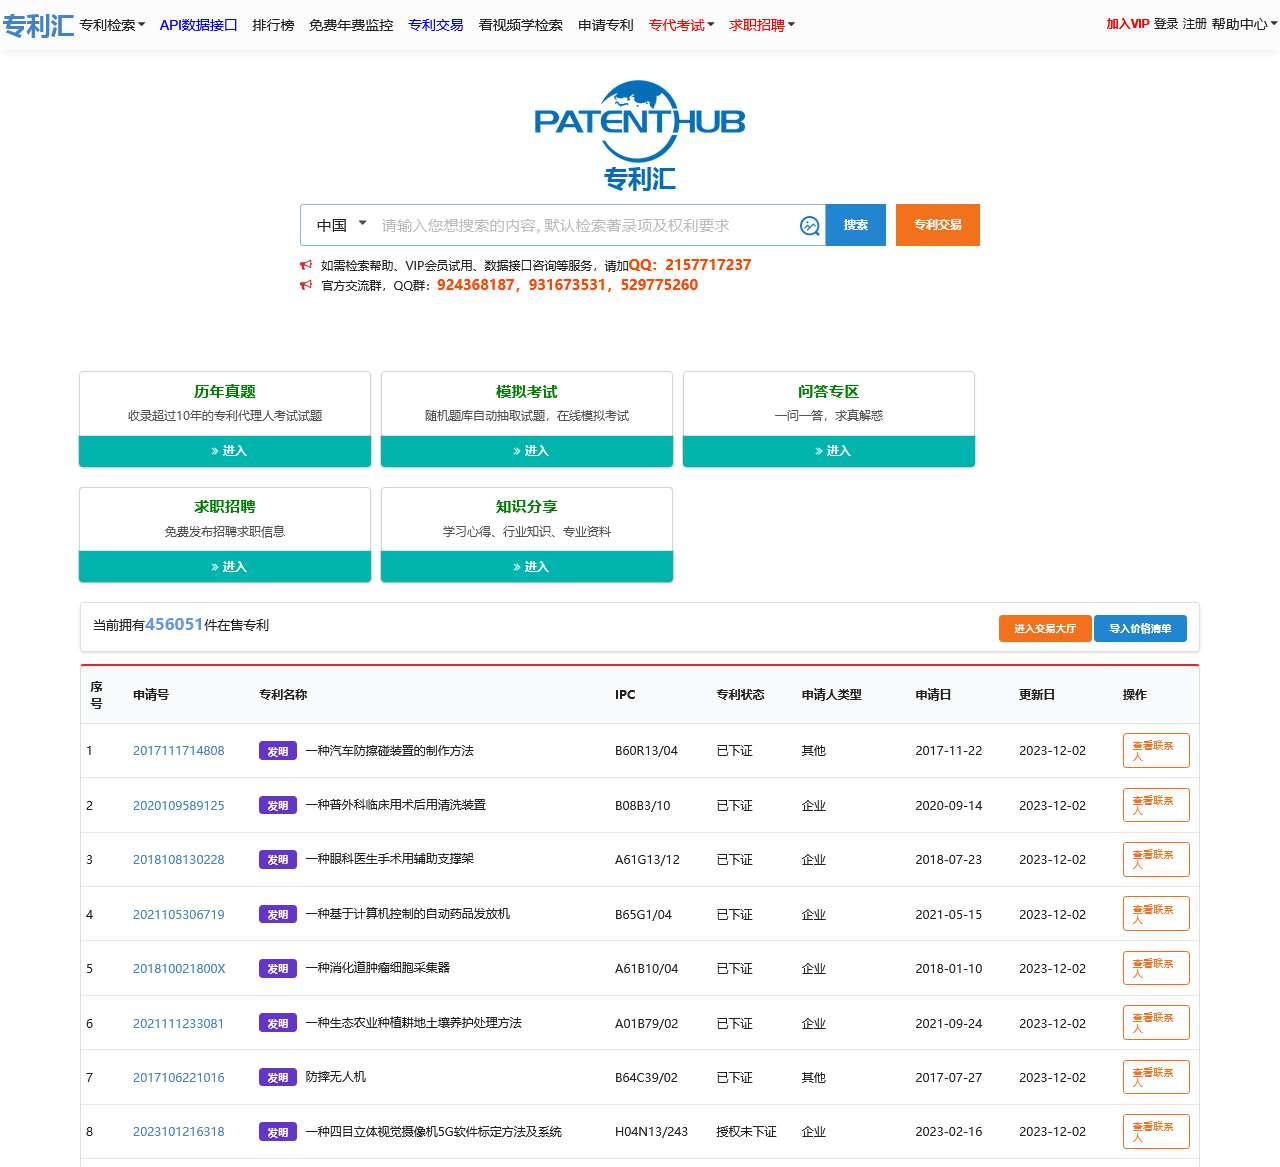Expand the 求职招聘 header dropdown

762,25
